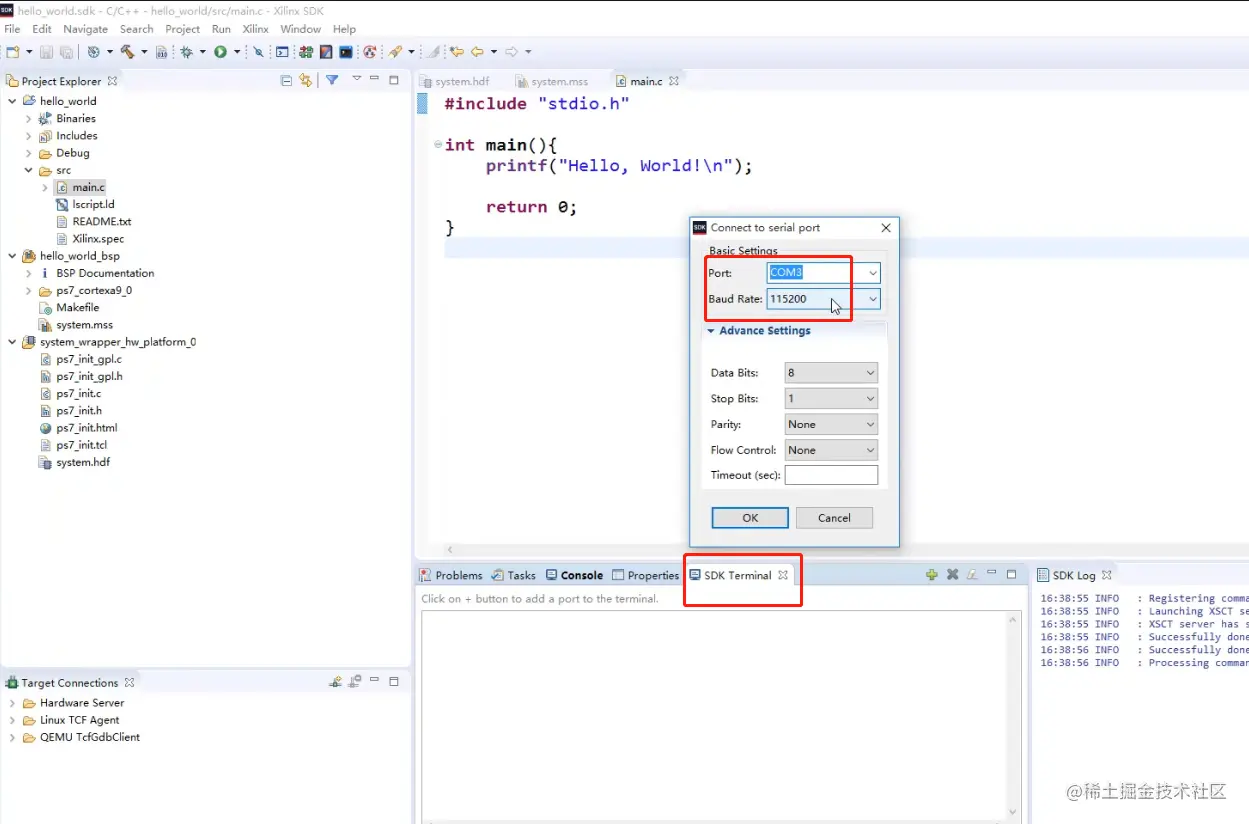This screenshot has height=824, width=1249.
Task: Add a port with the green plus icon
Action: point(932,575)
